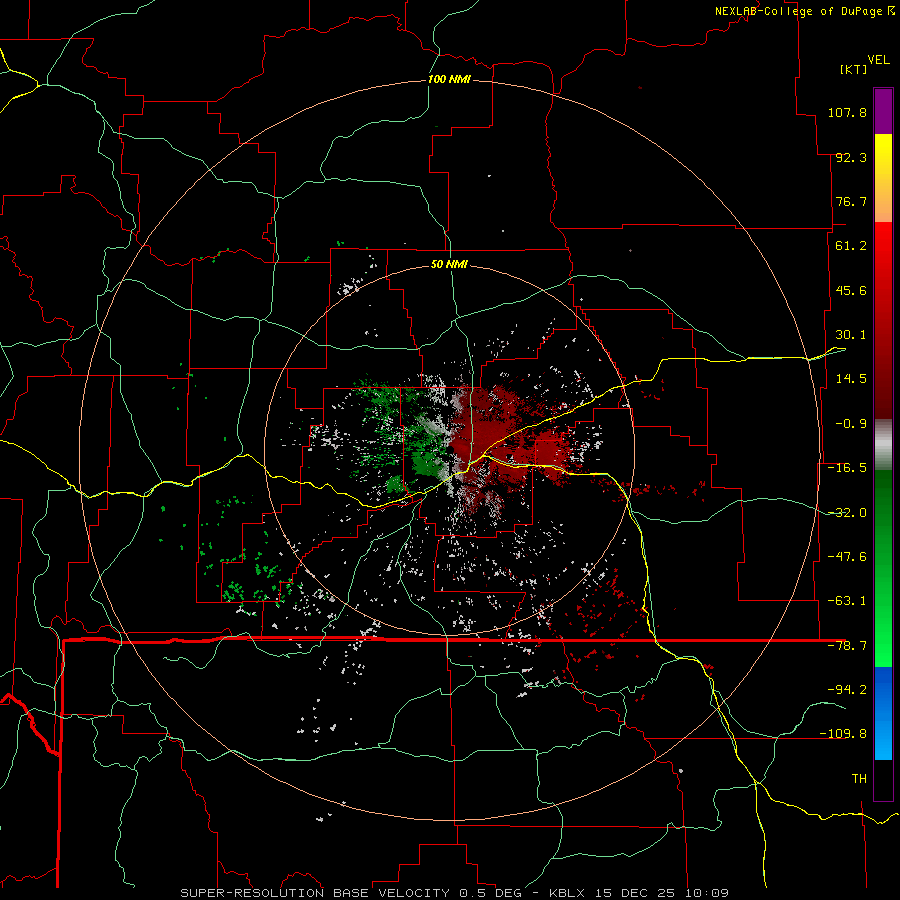Viewport: 900px width, 900px height.
Task: Click the -78.7 velocity scale value
Action: tap(847, 646)
